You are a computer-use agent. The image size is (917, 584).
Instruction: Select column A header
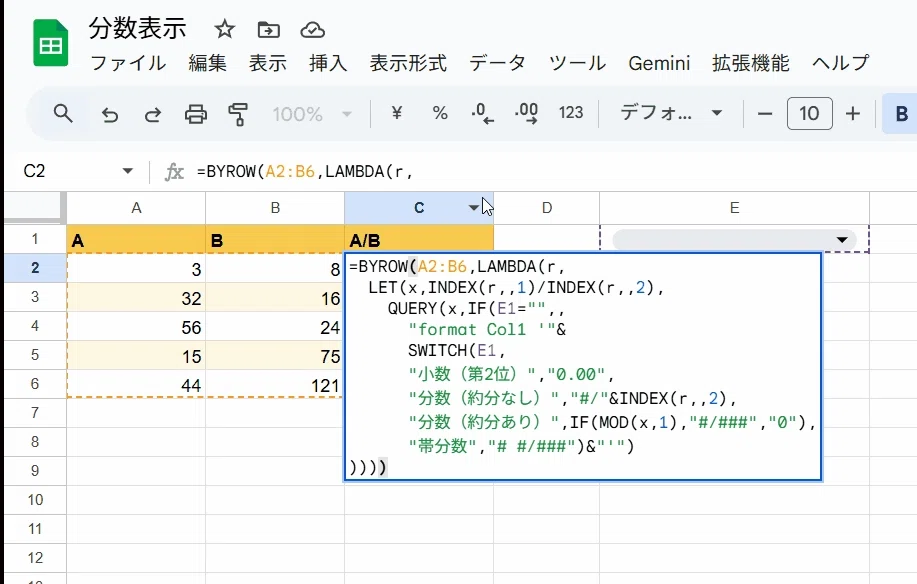pos(136,208)
